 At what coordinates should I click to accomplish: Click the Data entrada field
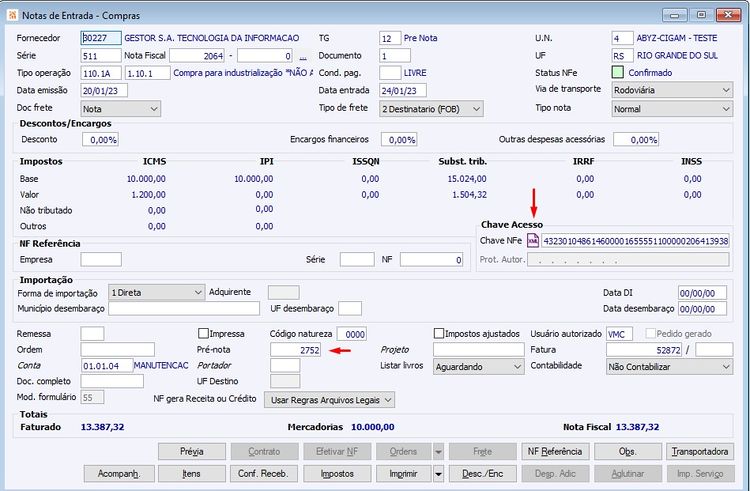point(403,90)
